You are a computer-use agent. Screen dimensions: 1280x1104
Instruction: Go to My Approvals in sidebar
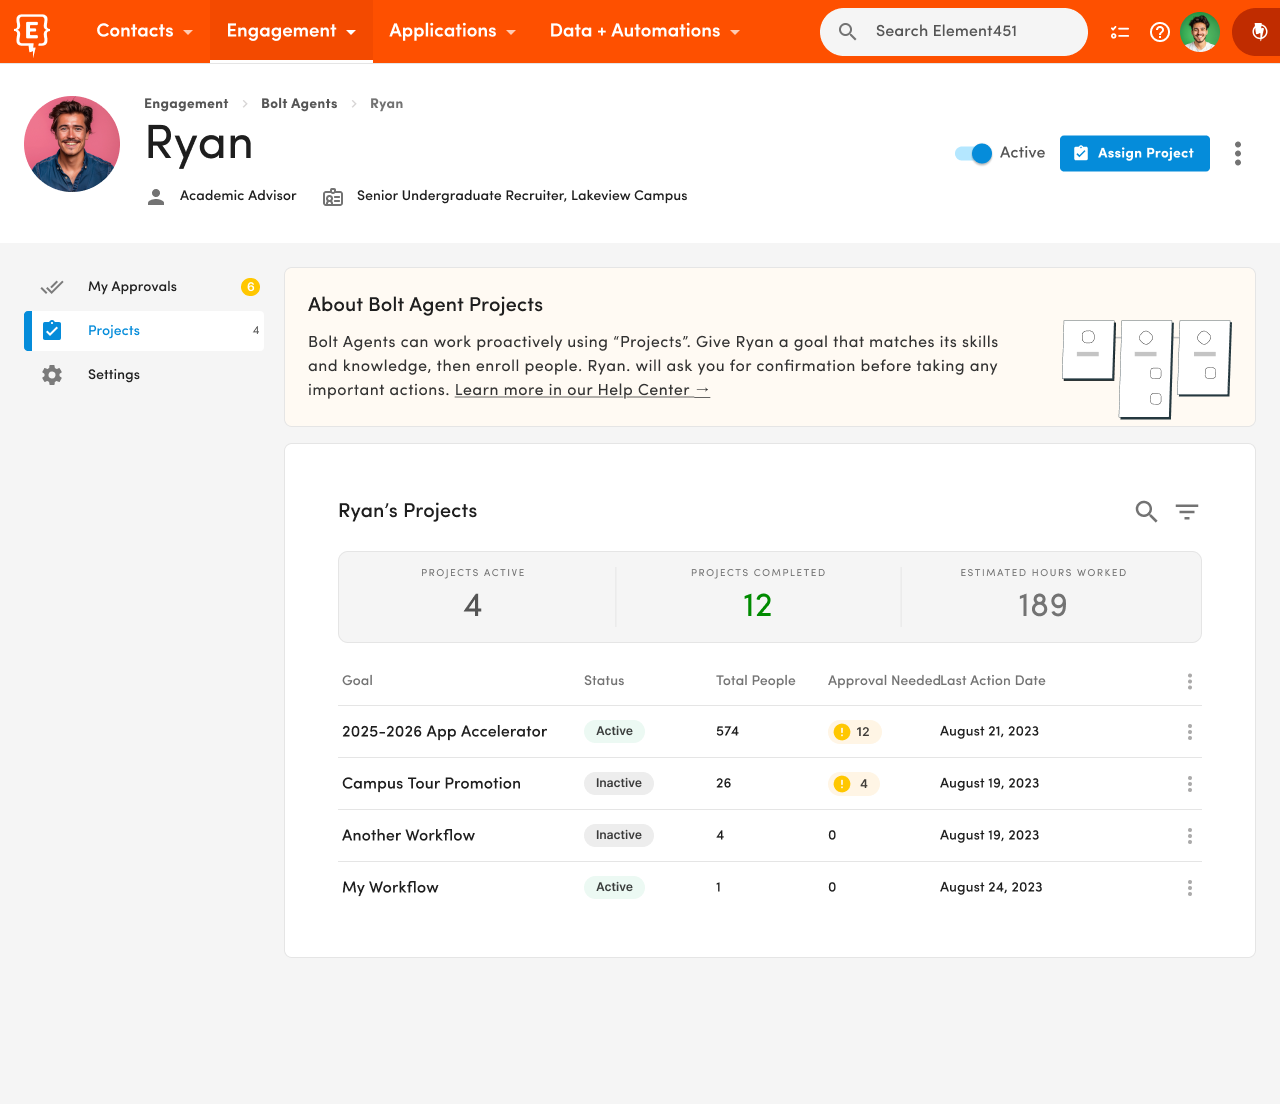[132, 287]
